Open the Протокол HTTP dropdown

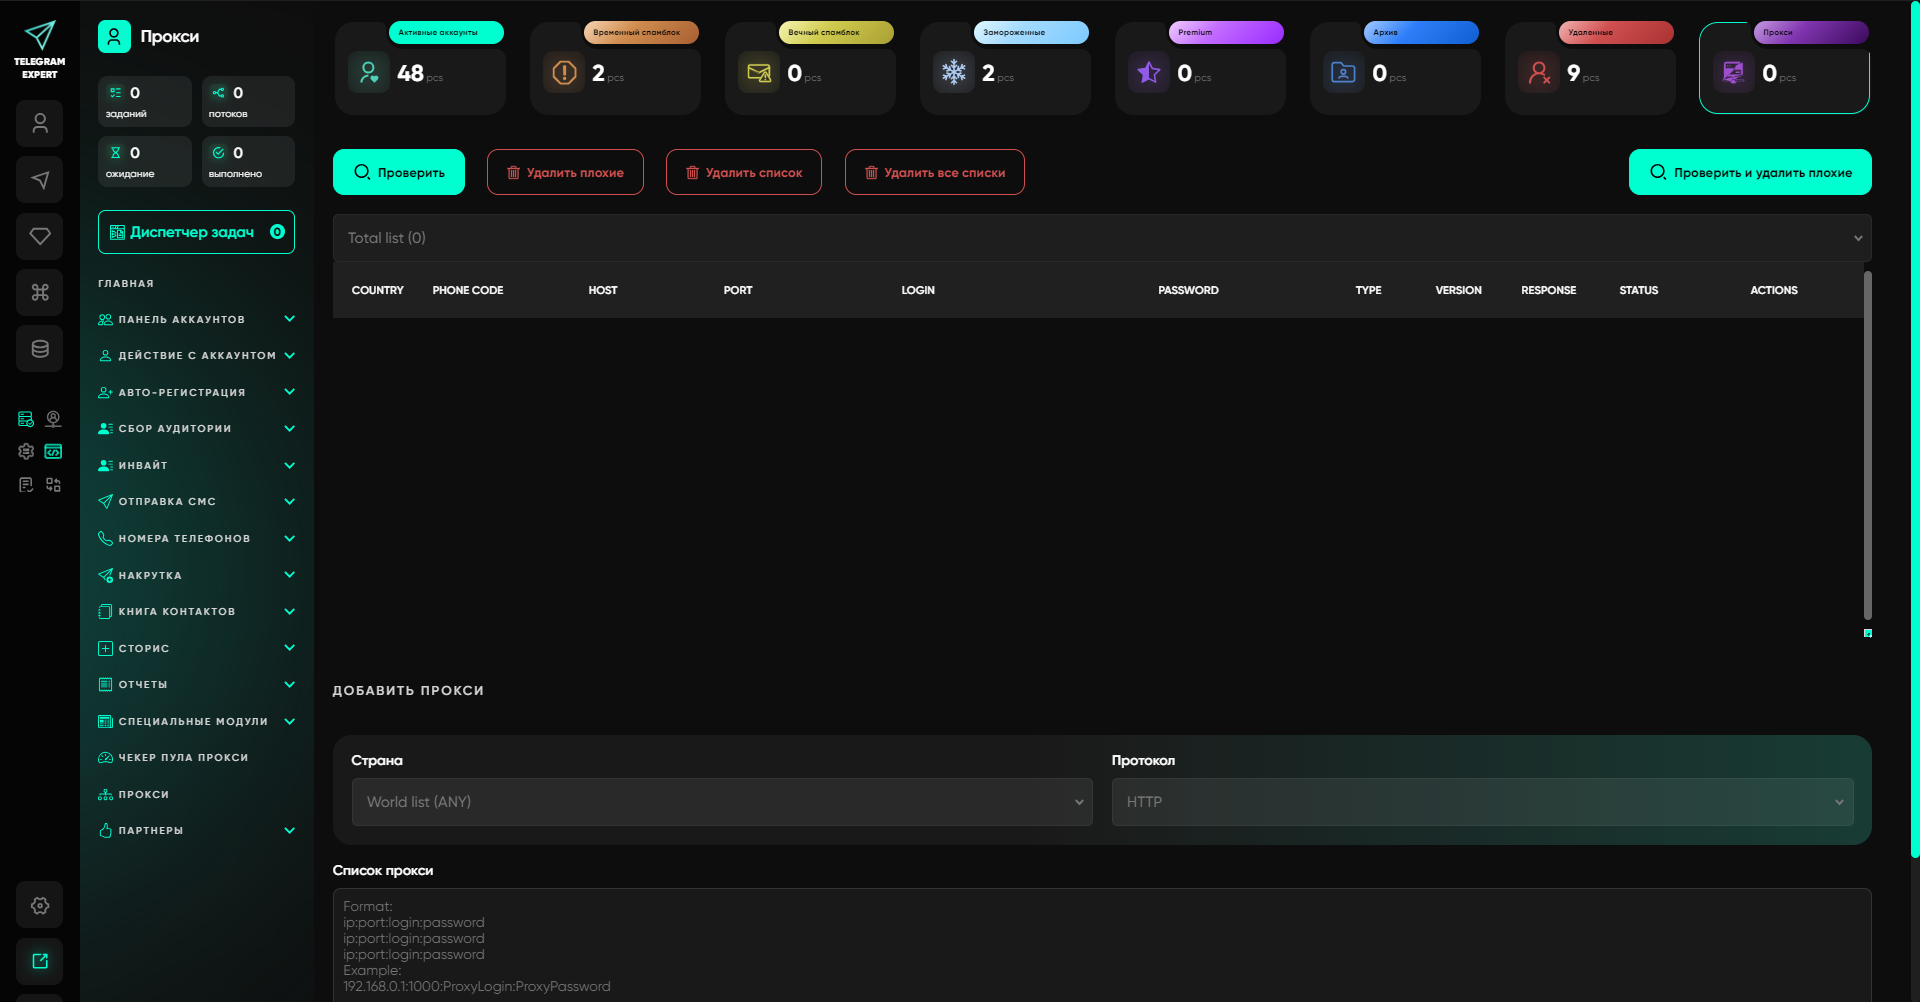coord(1482,802)
